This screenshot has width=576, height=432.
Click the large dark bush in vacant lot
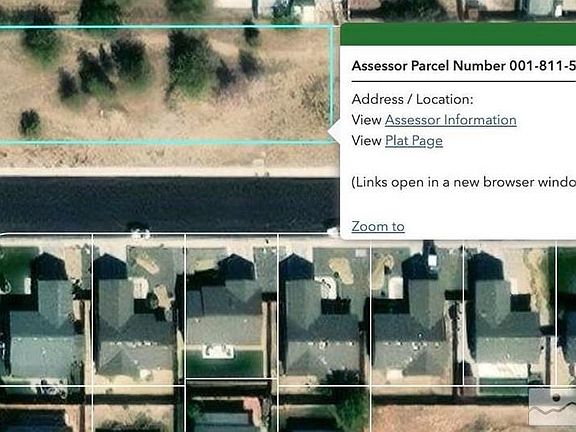(x=188, y=63)
